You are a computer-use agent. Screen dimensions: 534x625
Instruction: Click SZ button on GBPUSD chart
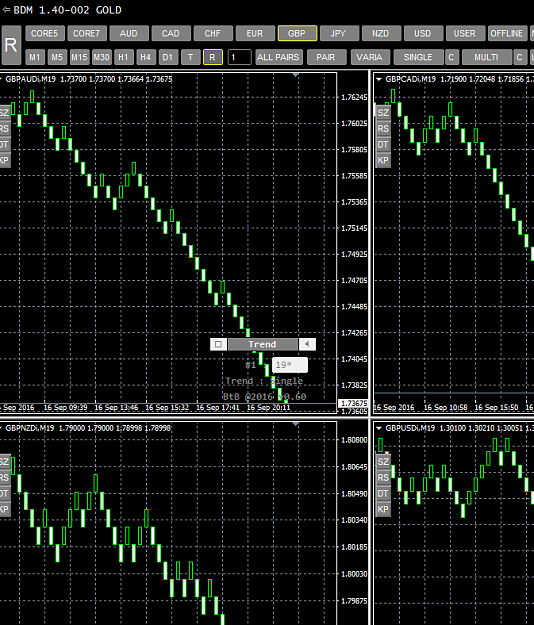pyautogui.click(x=383, y=462)
